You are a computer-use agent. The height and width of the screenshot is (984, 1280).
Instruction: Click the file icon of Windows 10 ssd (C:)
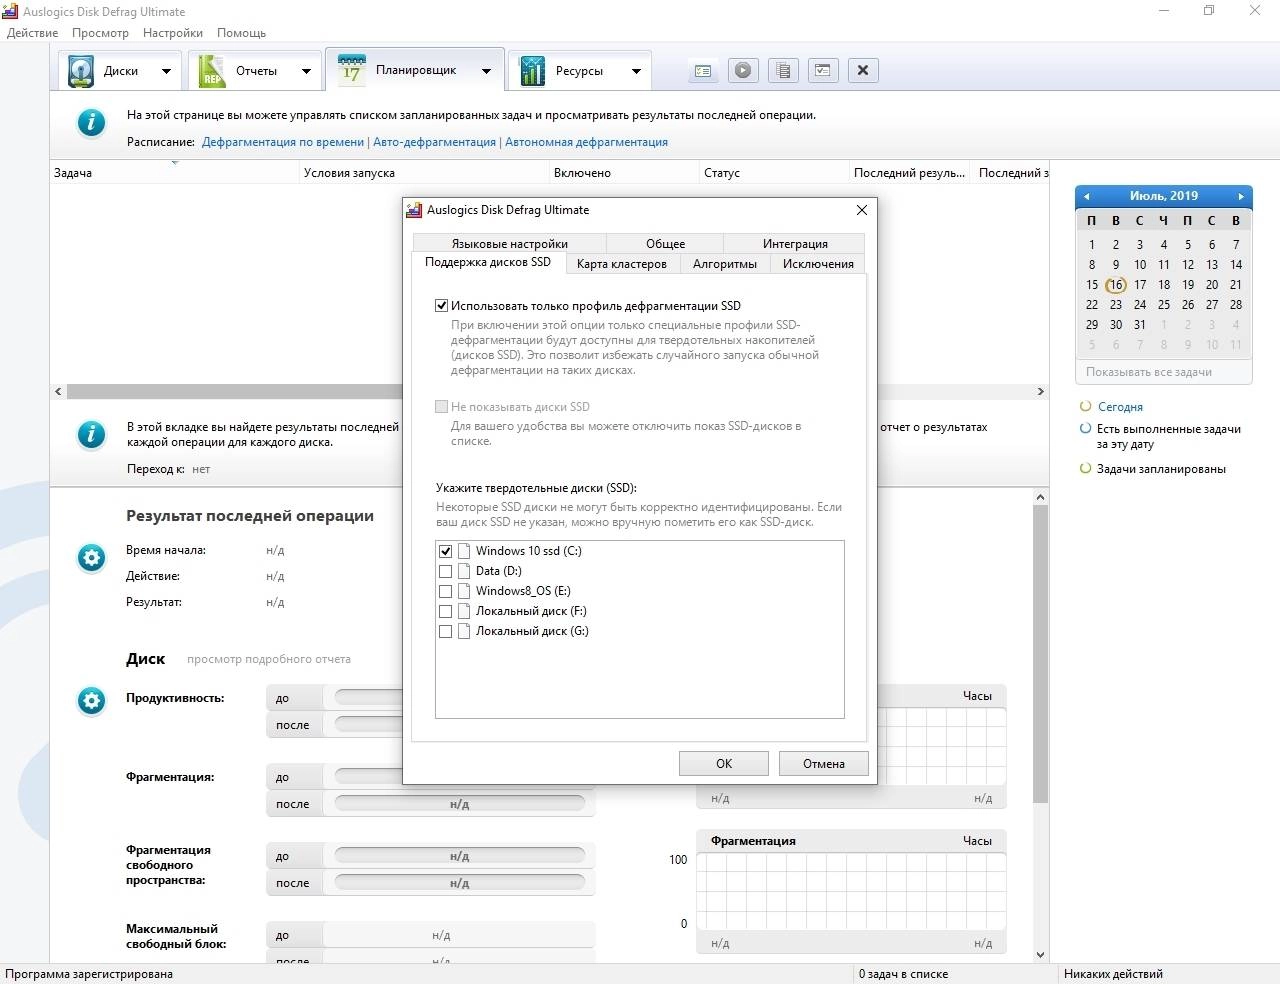[x=464, y=551]
